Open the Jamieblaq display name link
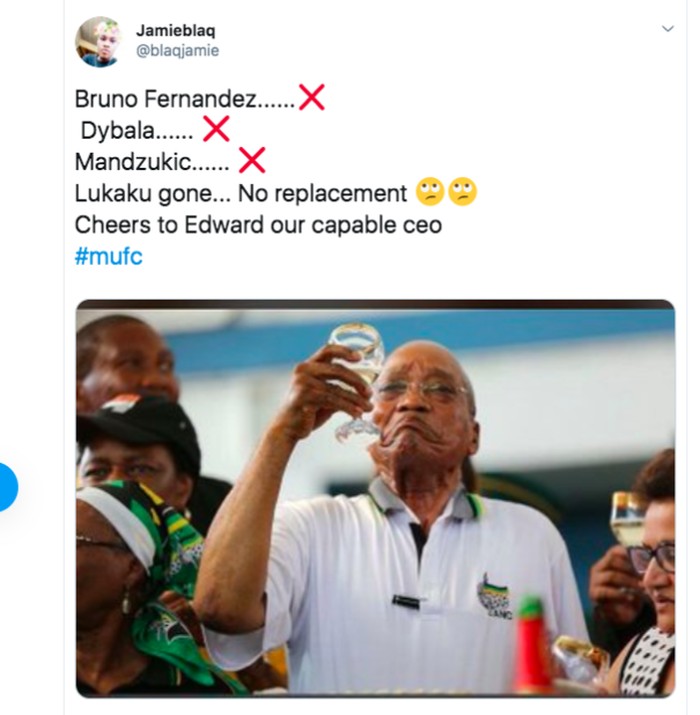Screen dimensions: 700x715 pos(168,30)
